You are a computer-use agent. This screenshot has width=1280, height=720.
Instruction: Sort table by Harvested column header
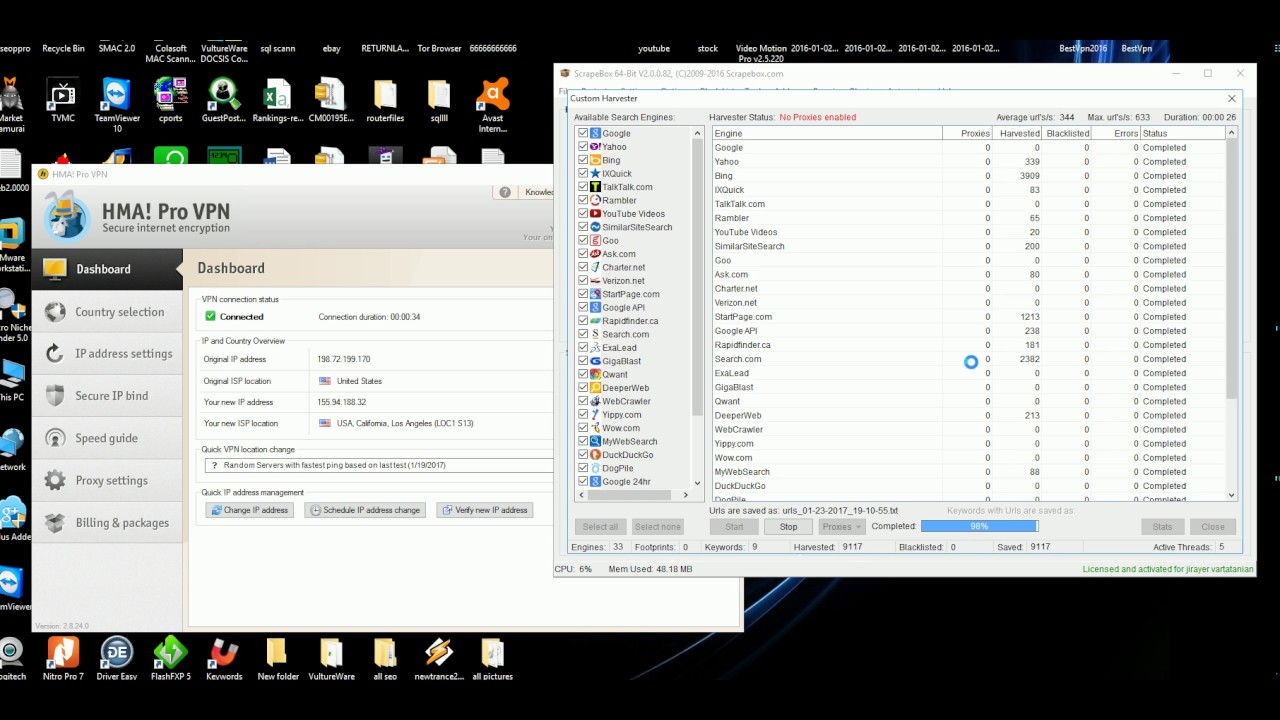click(x=1017, y=133)
